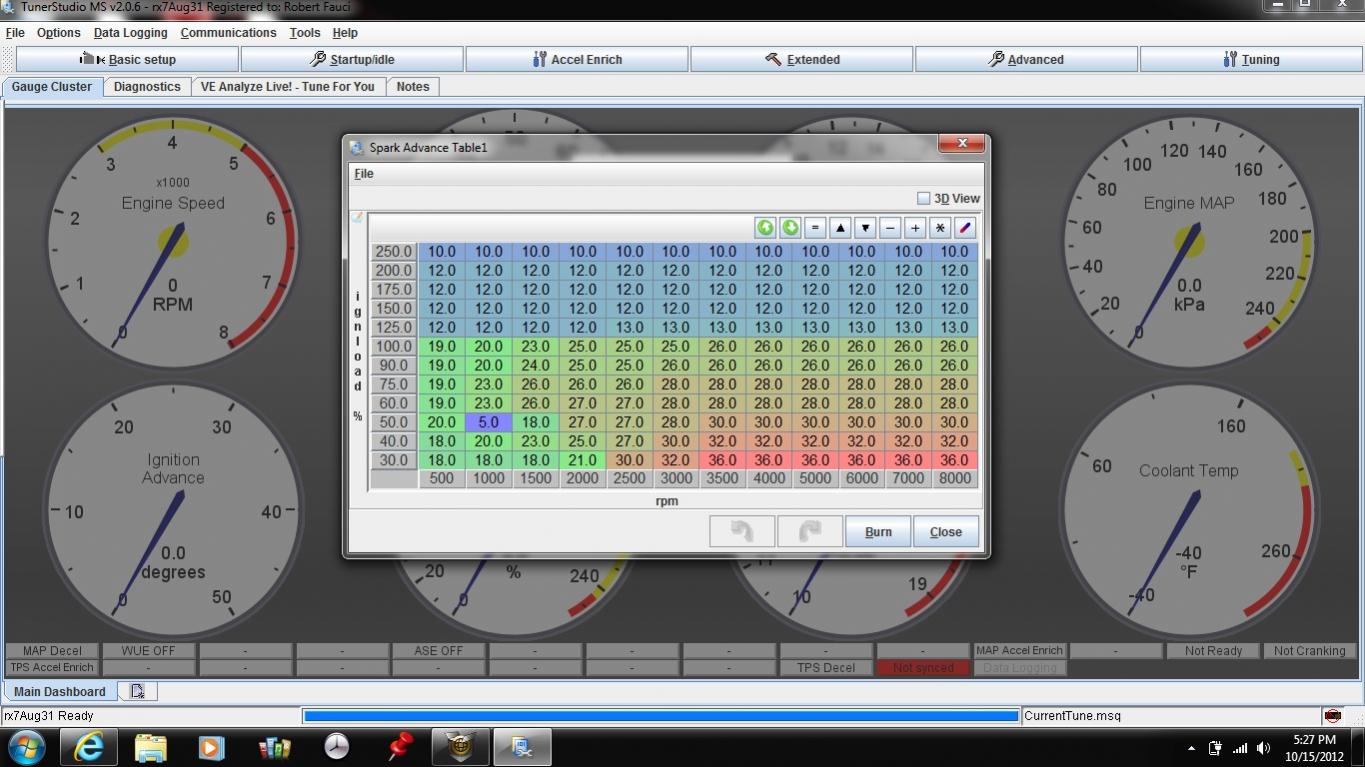Click the plus add-to-cells icon

coord(915,228)
